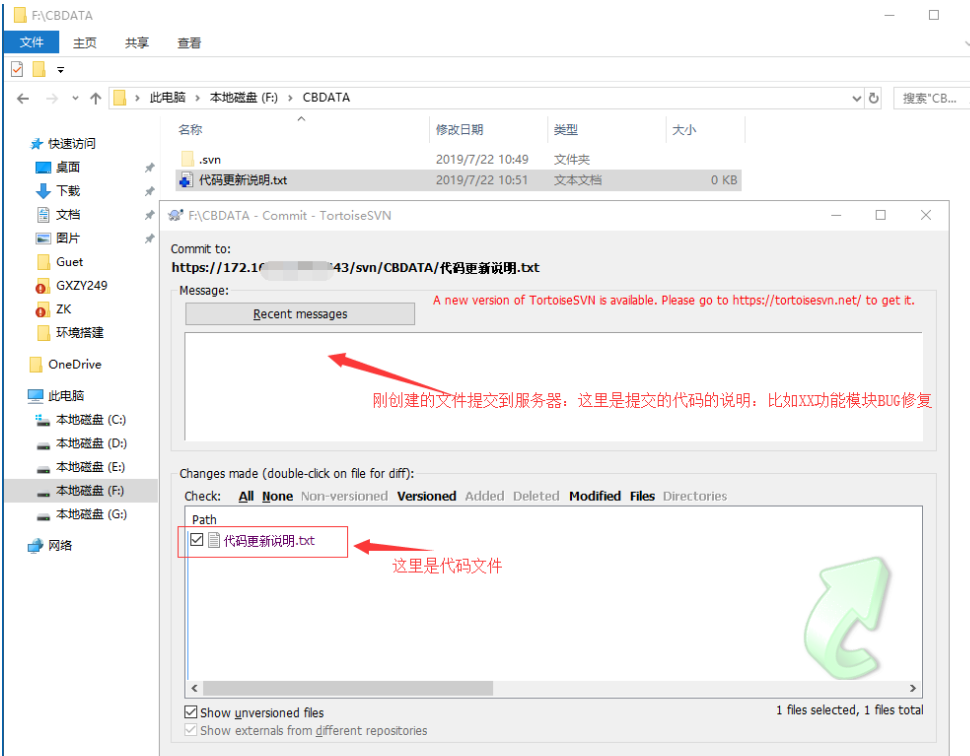Image resolution: width=970 pixels, height=756 pixels.
Task: Click the SVN-added file icon of 代码更新说明.txt in Explorer
Action: point(186,180)
